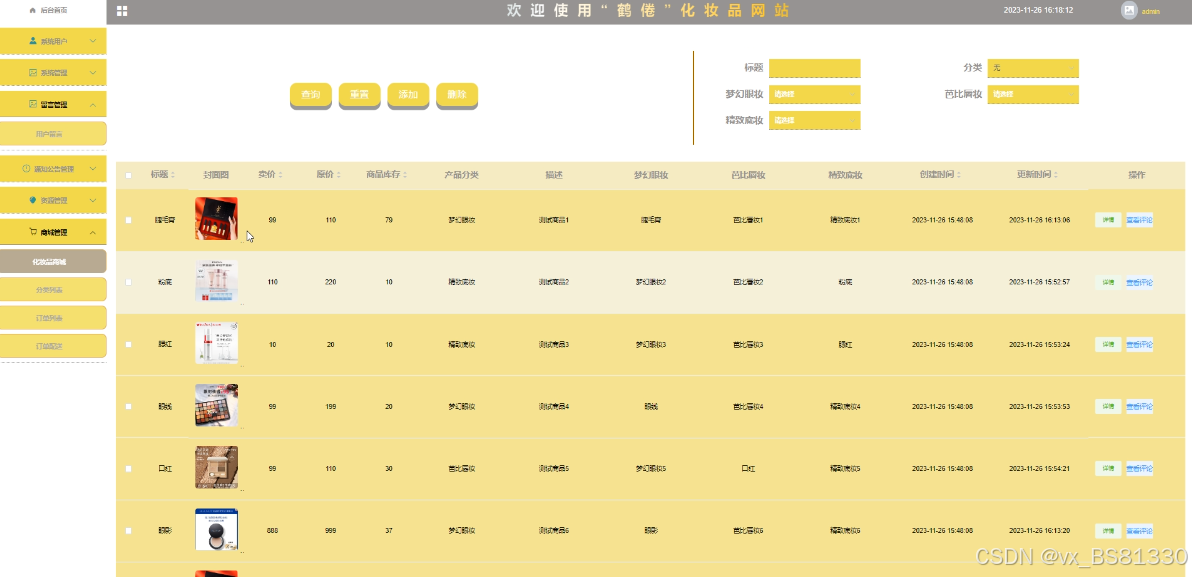
Task: Check the 睫毛膏 row checkbox
Action: tap(128, 220)
